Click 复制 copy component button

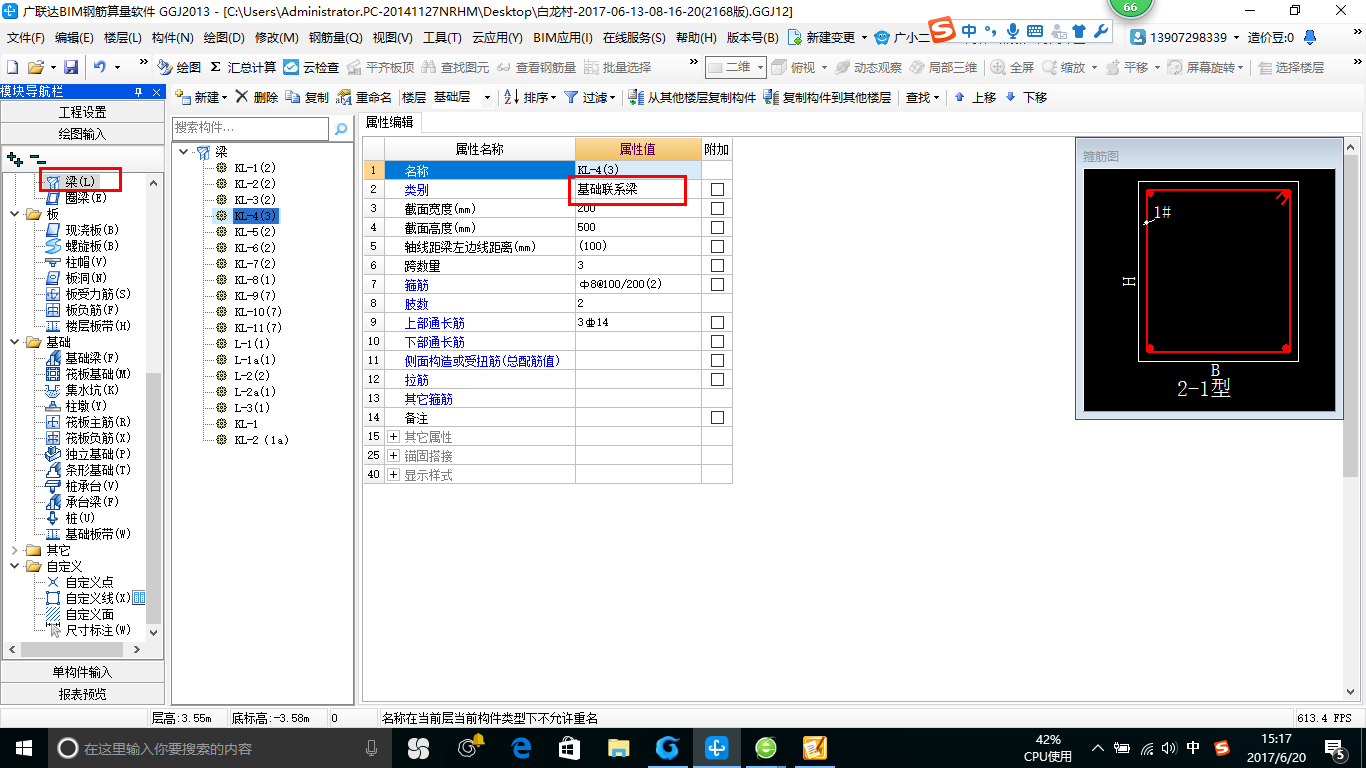(x=307, y=97)
